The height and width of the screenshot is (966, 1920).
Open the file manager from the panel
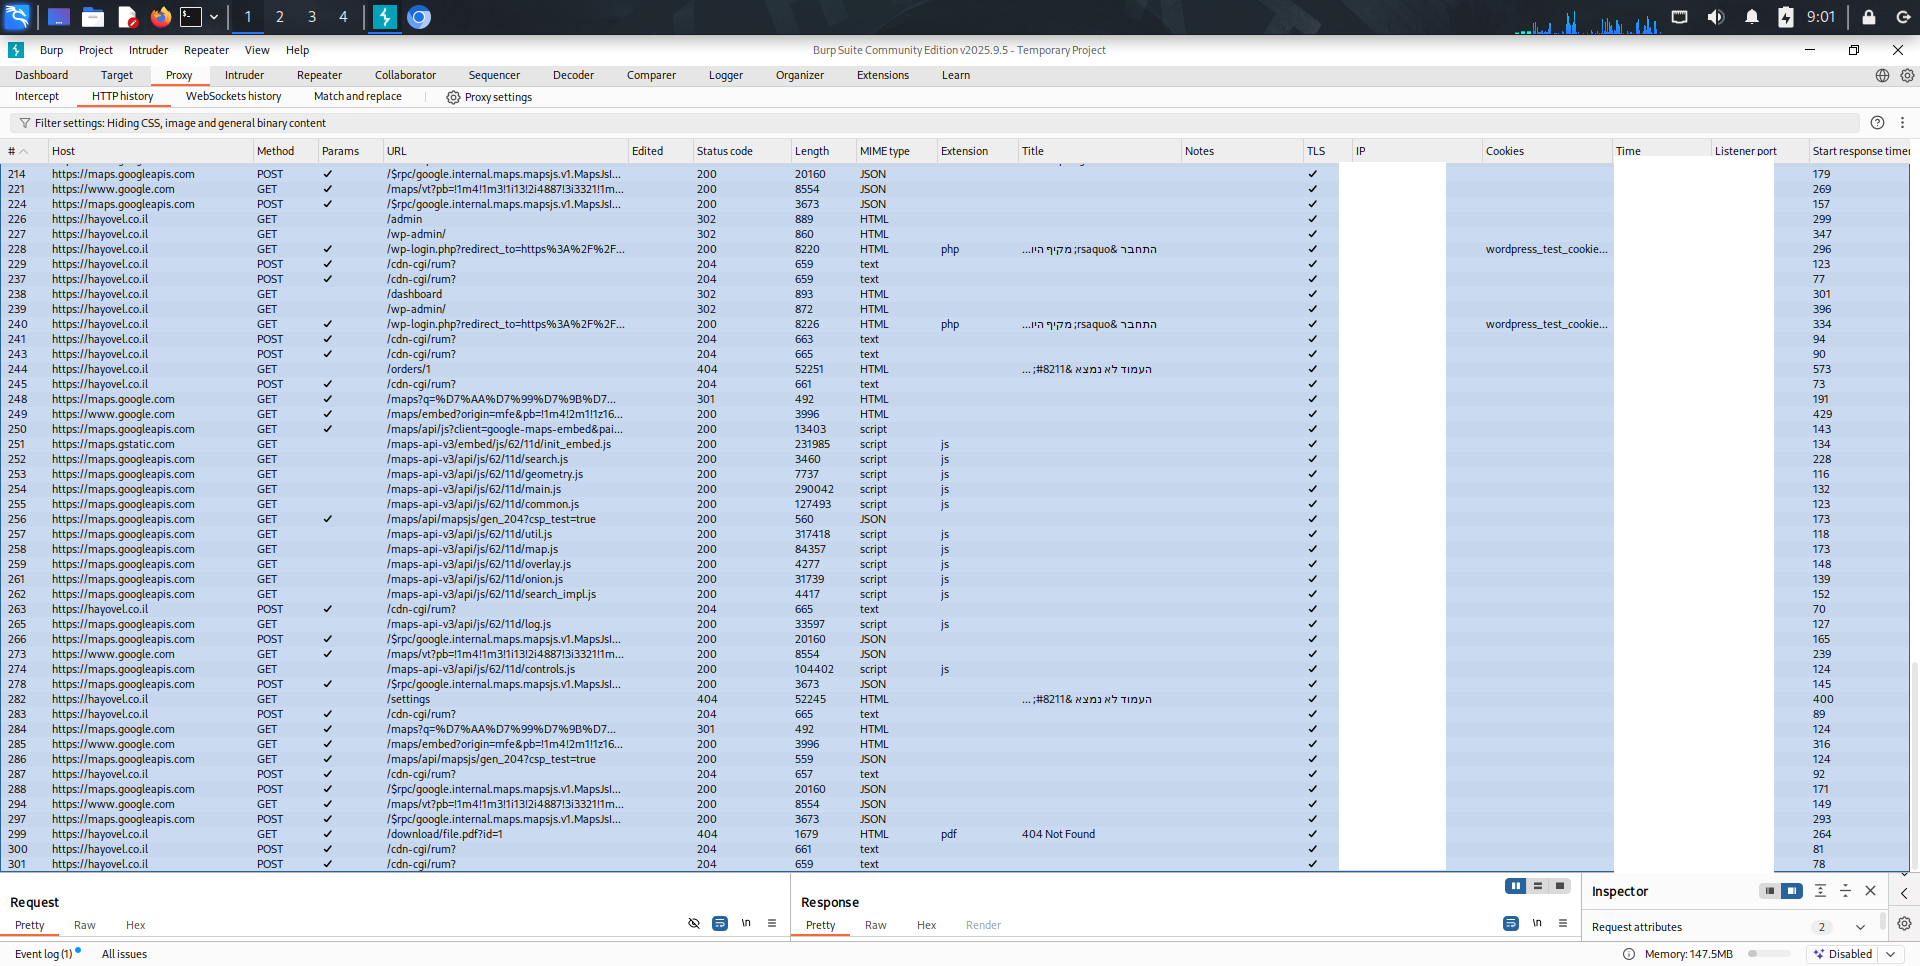tap(93, 17)
